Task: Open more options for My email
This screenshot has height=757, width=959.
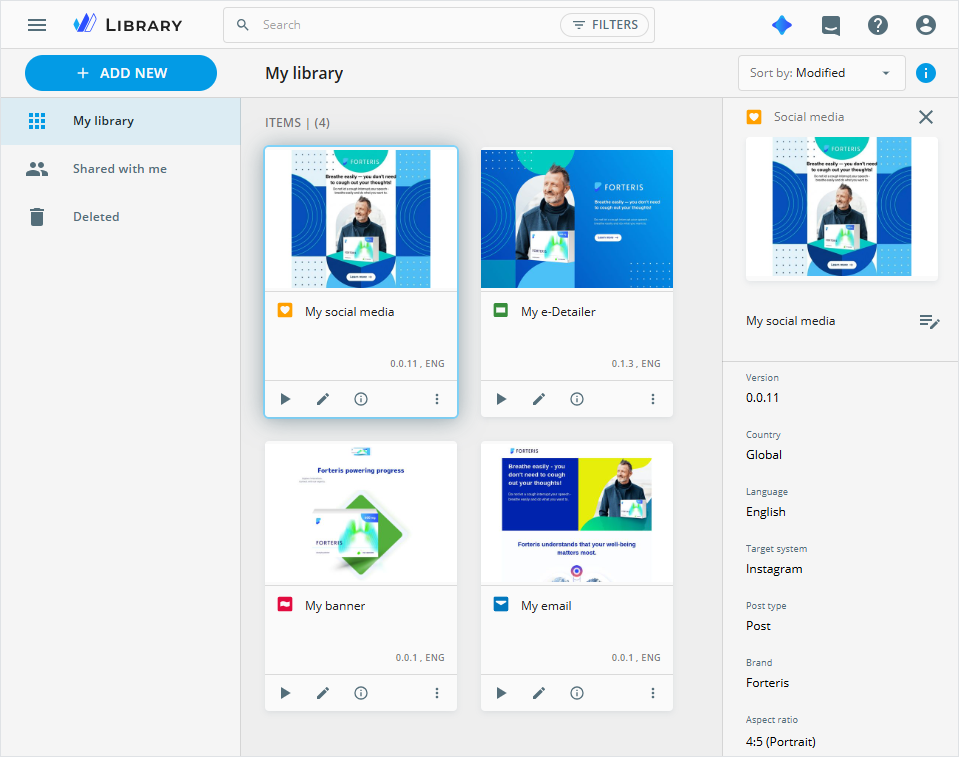Action: click(x=653, y=693)
